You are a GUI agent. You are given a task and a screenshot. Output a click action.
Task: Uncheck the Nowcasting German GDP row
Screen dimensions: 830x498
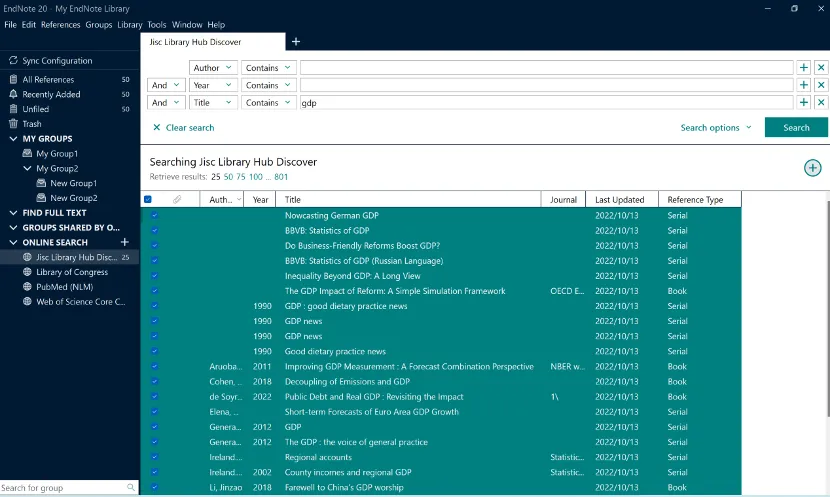(155, 215)
